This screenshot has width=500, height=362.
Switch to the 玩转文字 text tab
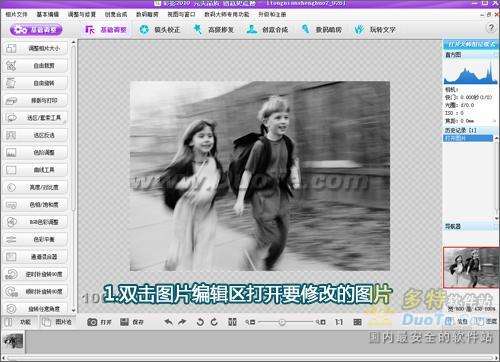click(375, 30)
